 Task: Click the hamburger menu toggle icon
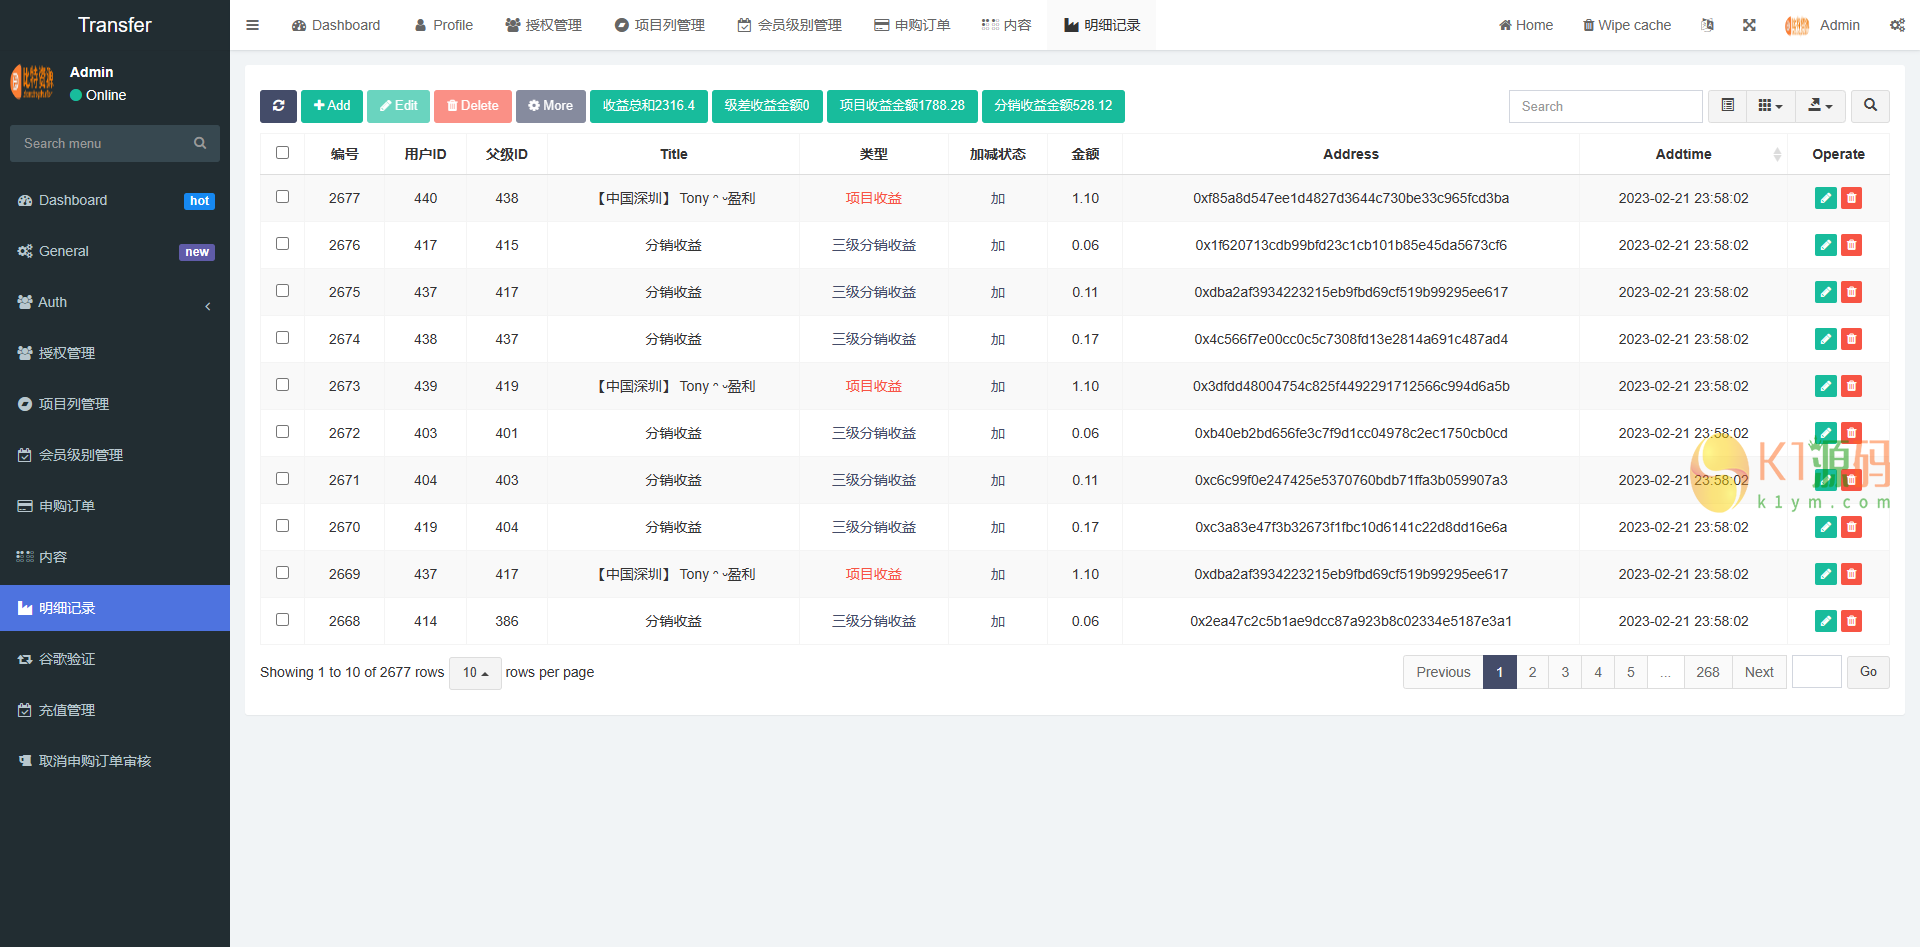253,25
